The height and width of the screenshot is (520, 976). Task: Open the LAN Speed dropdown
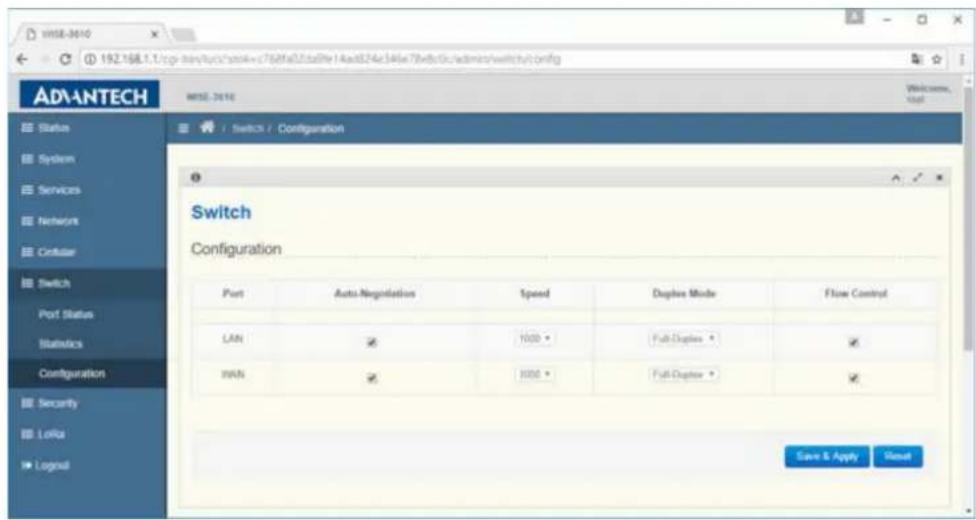click(535, 339)
